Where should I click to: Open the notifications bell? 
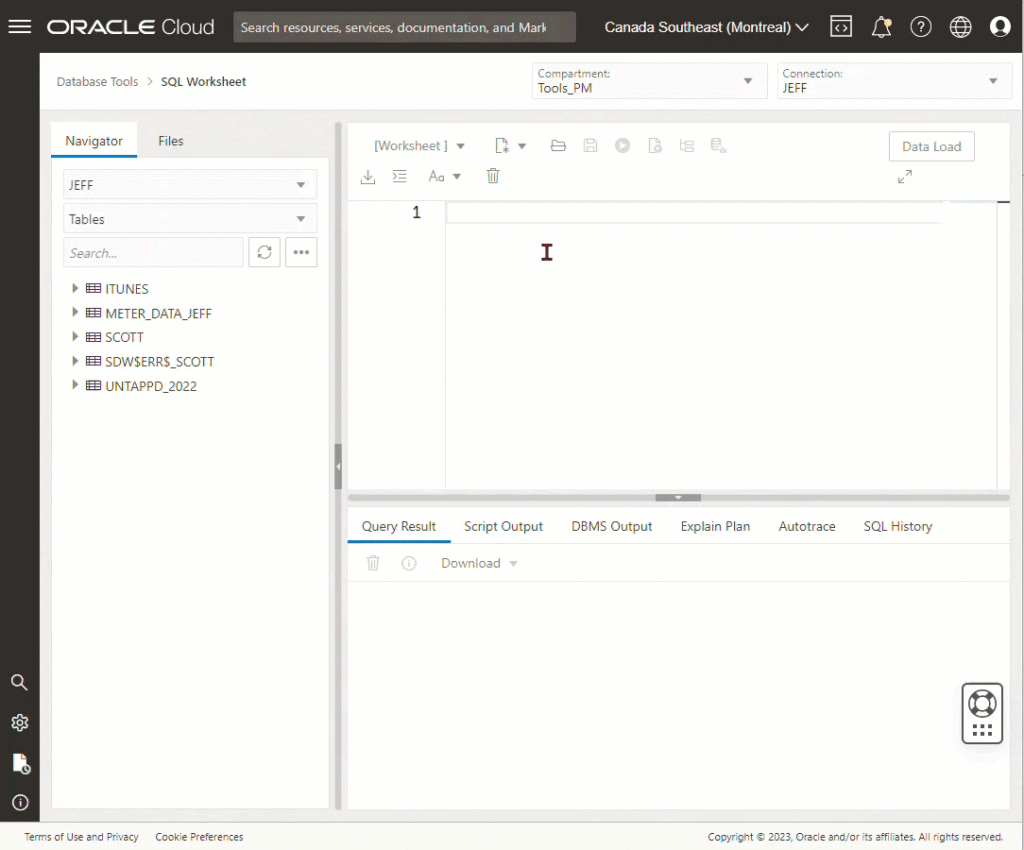(881, 26)
